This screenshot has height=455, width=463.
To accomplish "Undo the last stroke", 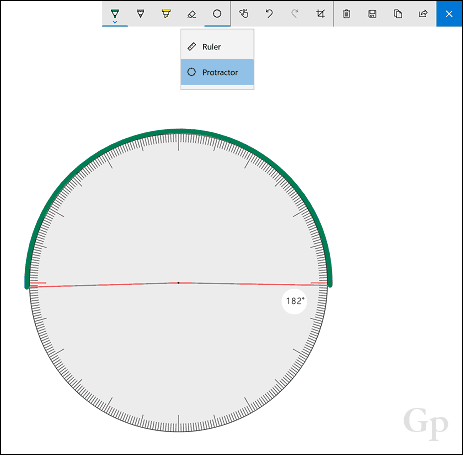I will [269, 14].
